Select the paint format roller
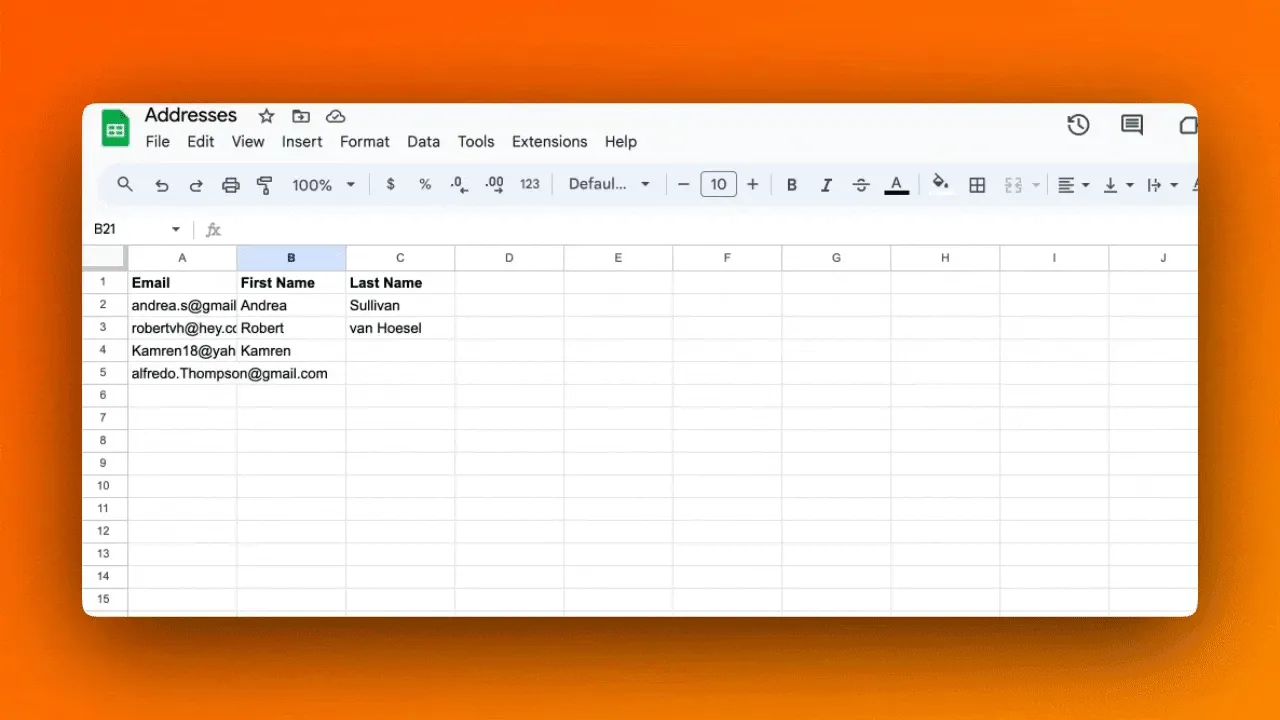This screenshot has height=720, width=1280. coord(265,185)
